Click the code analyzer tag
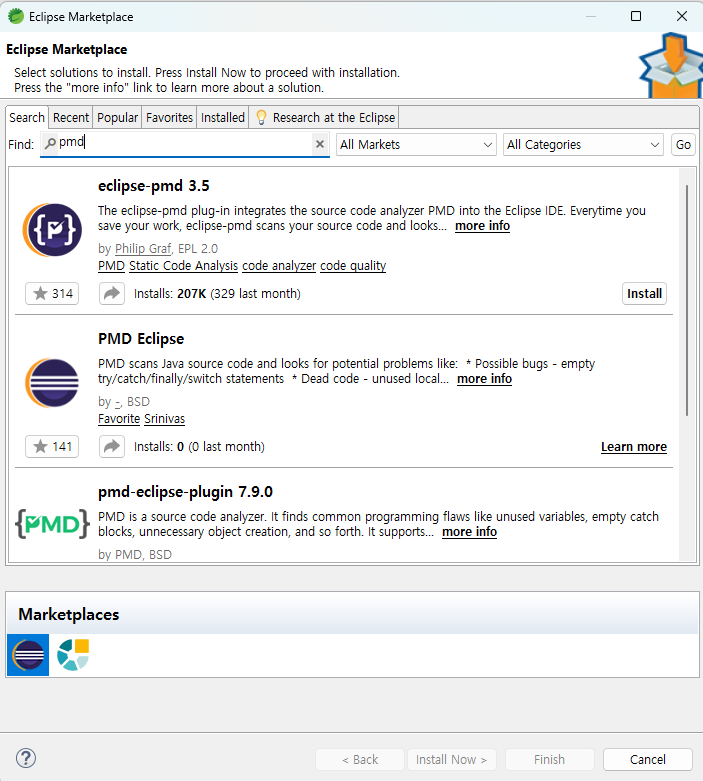 pyautogui.click(x=279, y=265)
